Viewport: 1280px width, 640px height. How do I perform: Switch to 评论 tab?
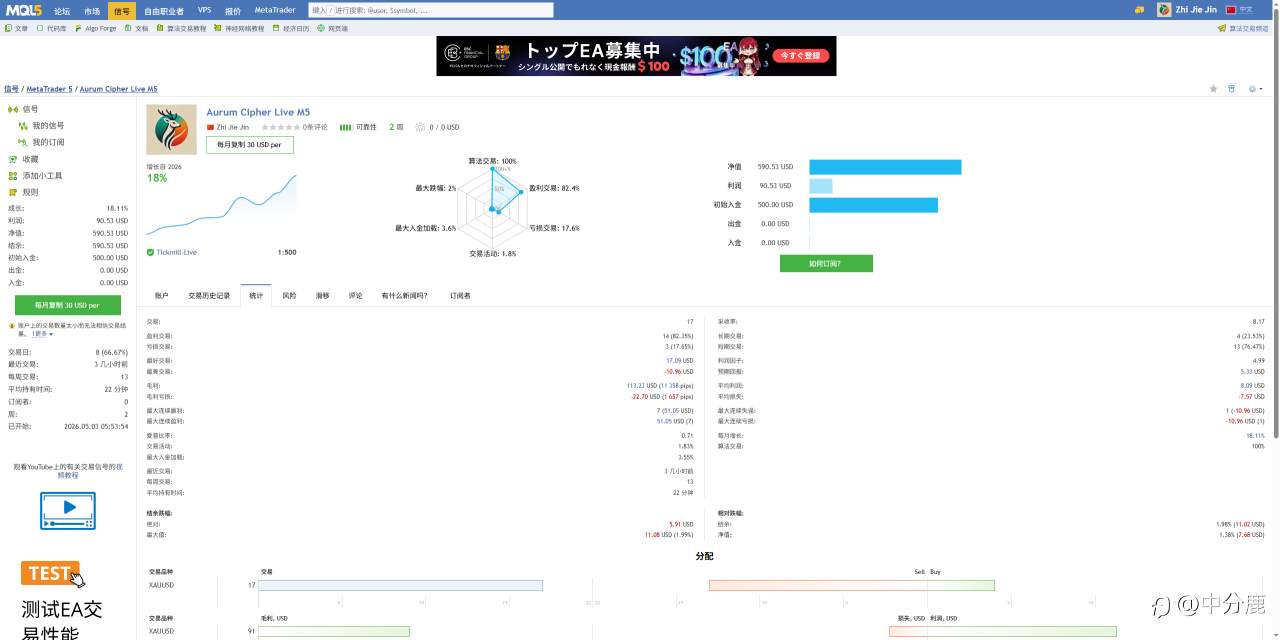pyautogui.click(x=355, y=296)
